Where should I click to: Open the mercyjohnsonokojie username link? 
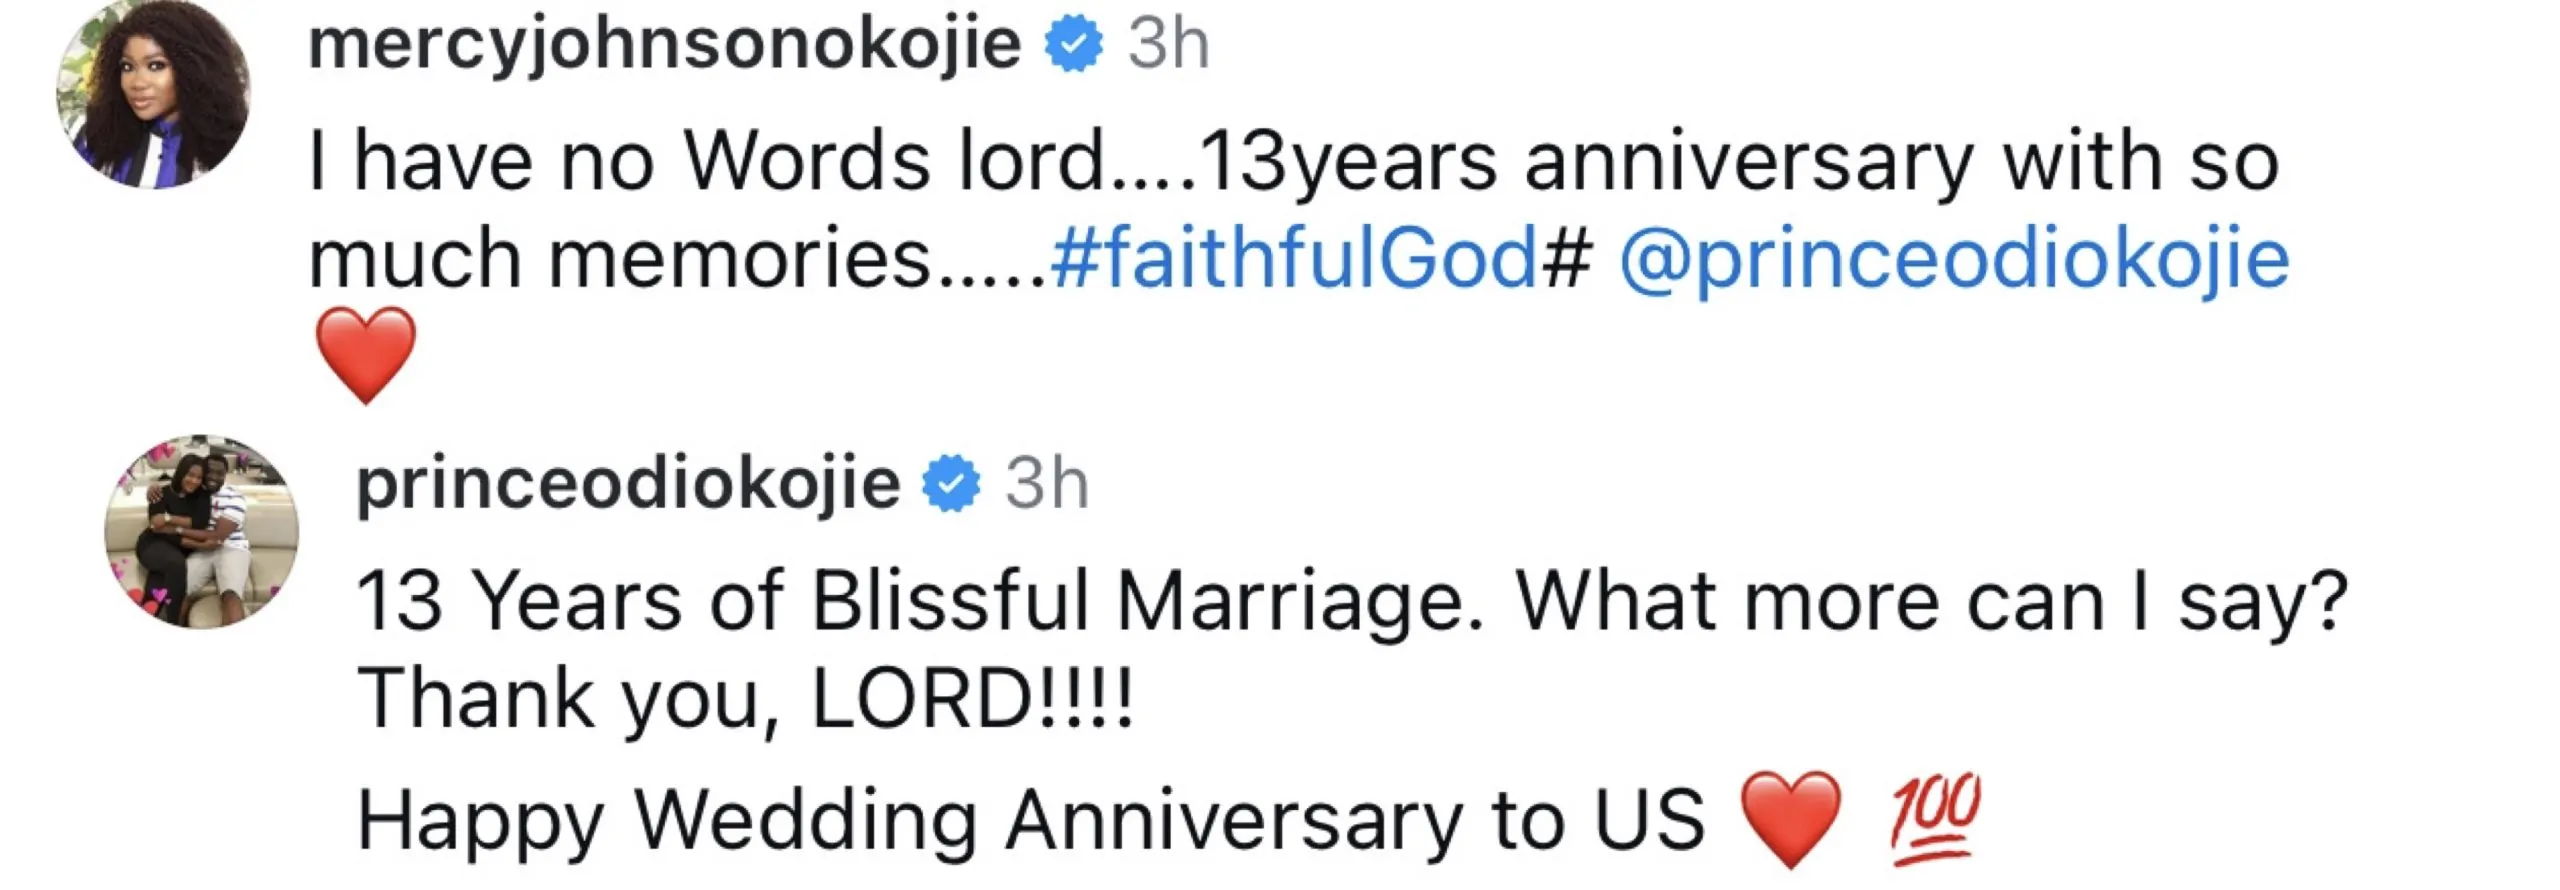click(x=665, y=46)
